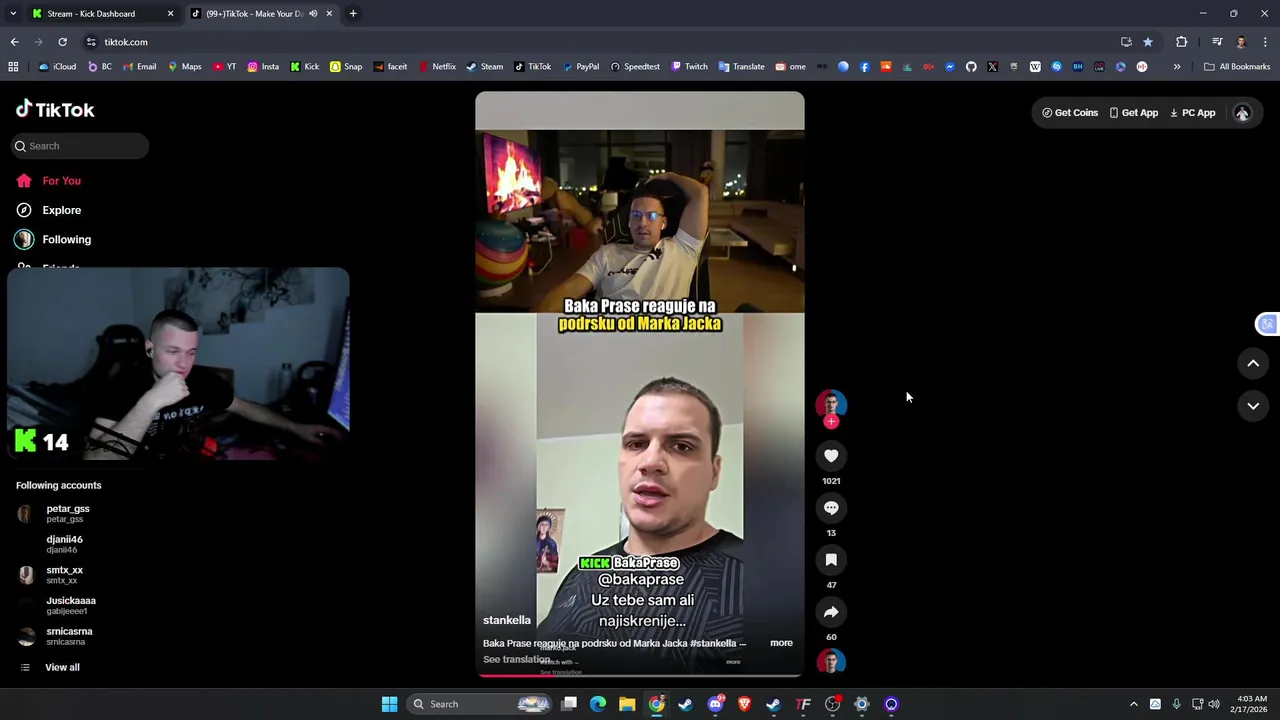Click PC App download button

click(1192, 113)
